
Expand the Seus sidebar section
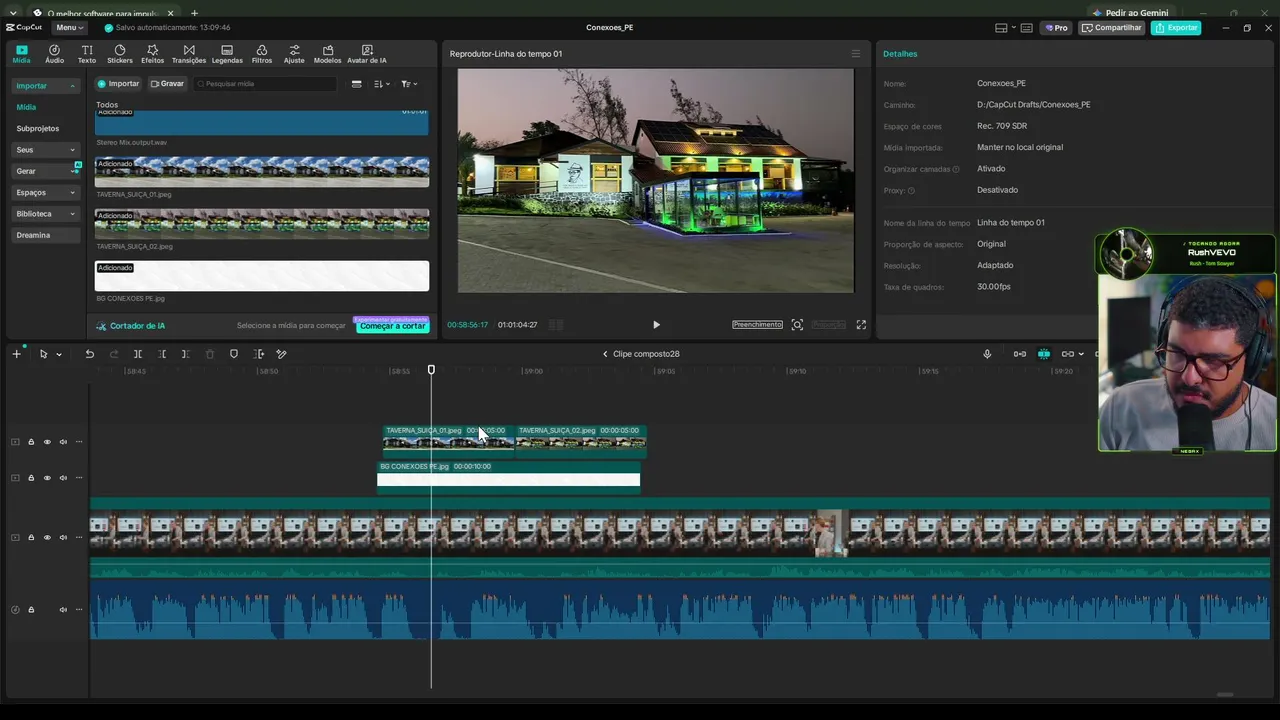point(45,150)
